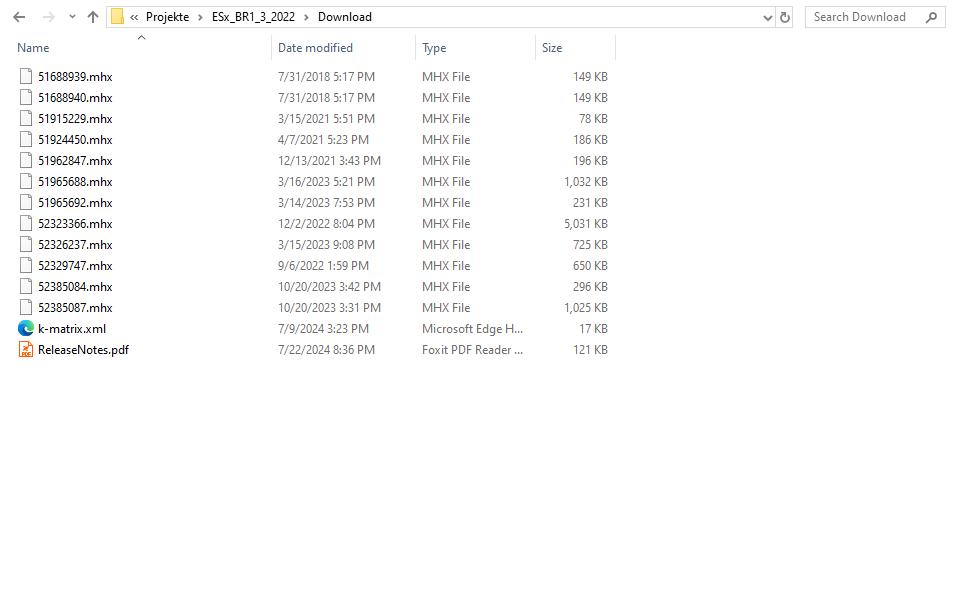The image size is (959, 607).
Task: Go back using the Back arrow
Action: 19,17
